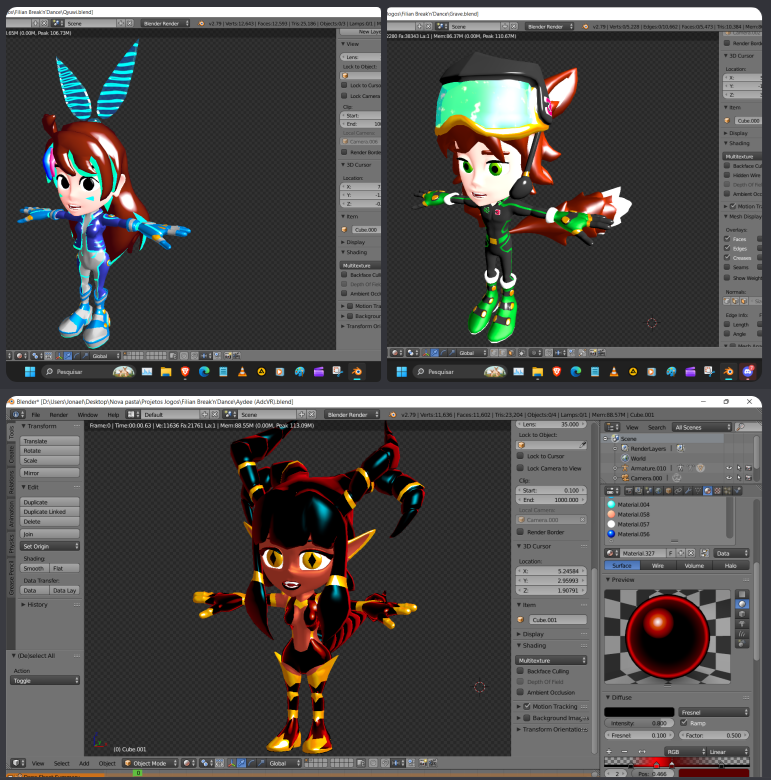Expand the Display panel in bottom window
The image size is (771, 780).
coord(530,634)
